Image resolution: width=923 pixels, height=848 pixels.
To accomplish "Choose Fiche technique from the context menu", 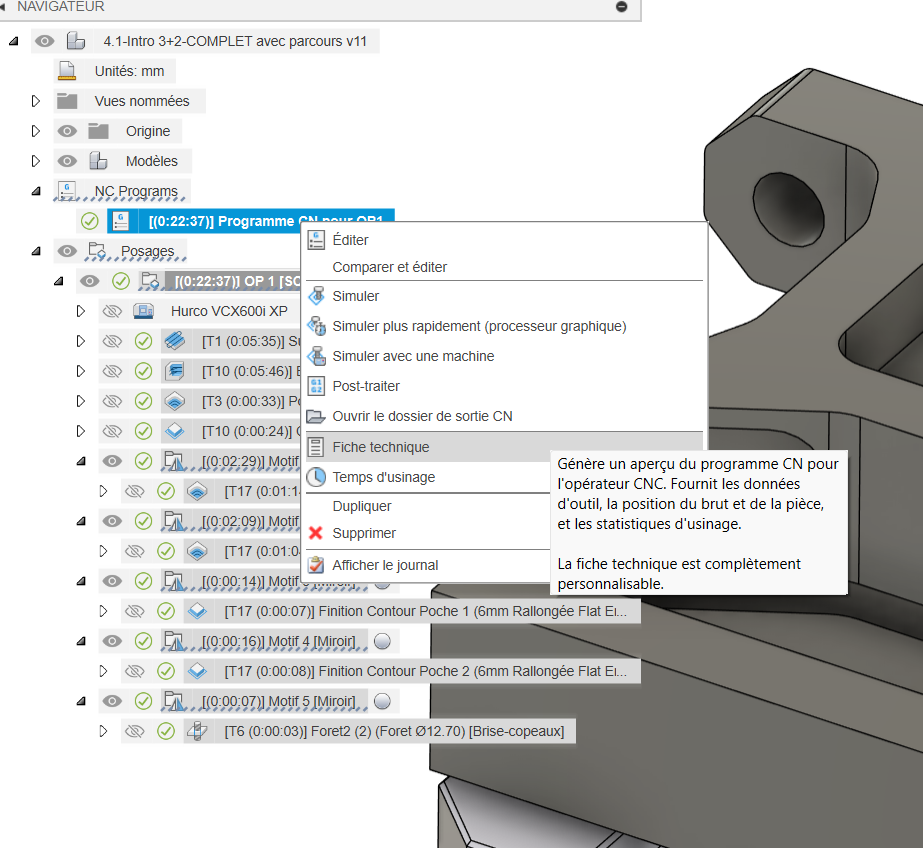I will coord(380,447).
